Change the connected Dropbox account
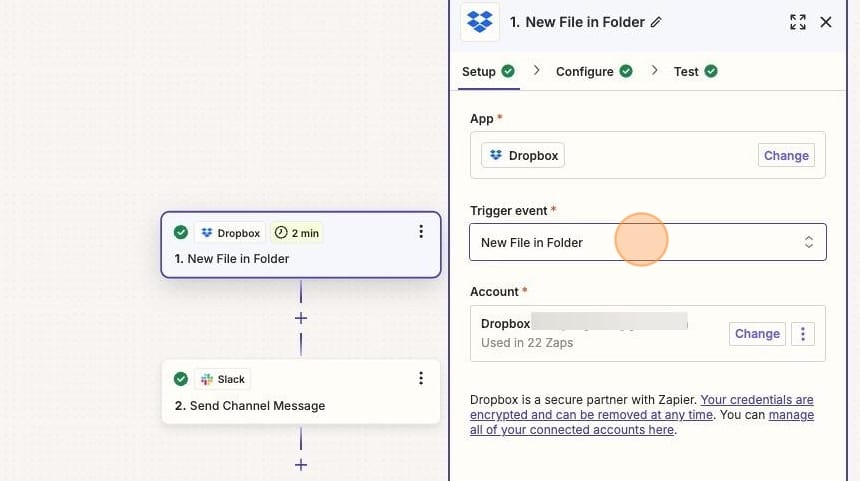Screen dimensions: 860x481 pyautogui.click(x=757, y=333)
